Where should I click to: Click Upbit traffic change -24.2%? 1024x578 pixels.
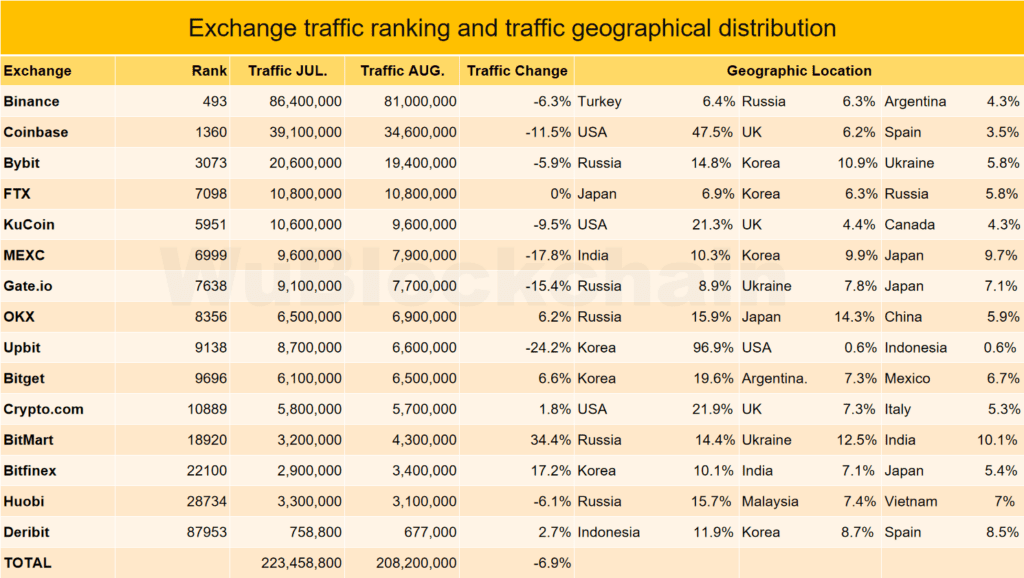click(x=549, y=347)
